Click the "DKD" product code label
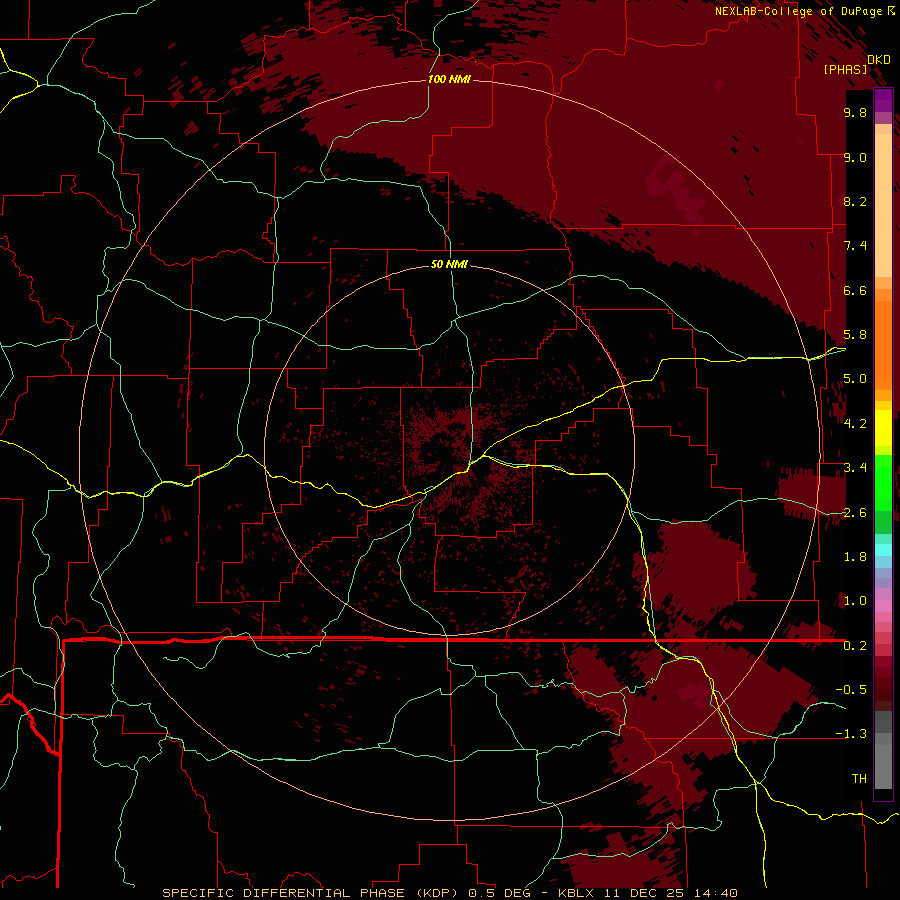Image resolution: width=900 pixels, height=900 pixels. [879, 60]
